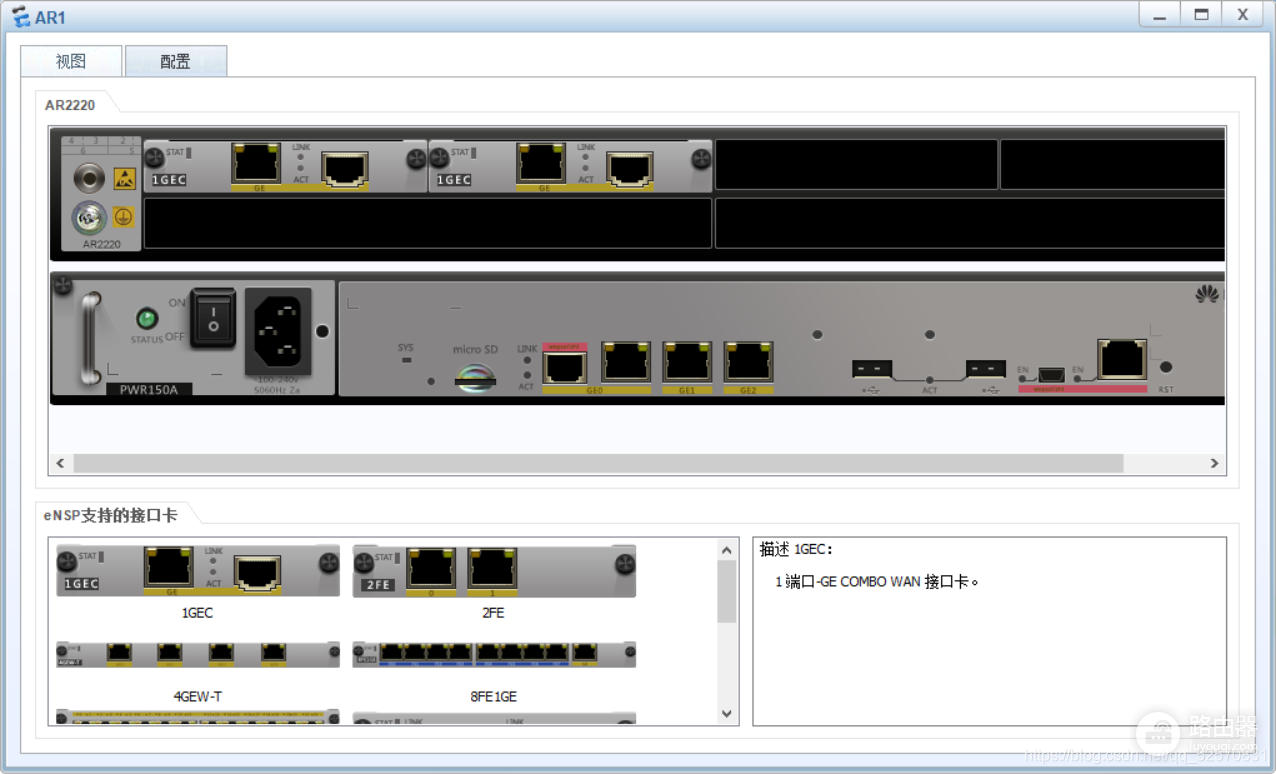Click the RJ45 console port near RST

pos(1122,360)
